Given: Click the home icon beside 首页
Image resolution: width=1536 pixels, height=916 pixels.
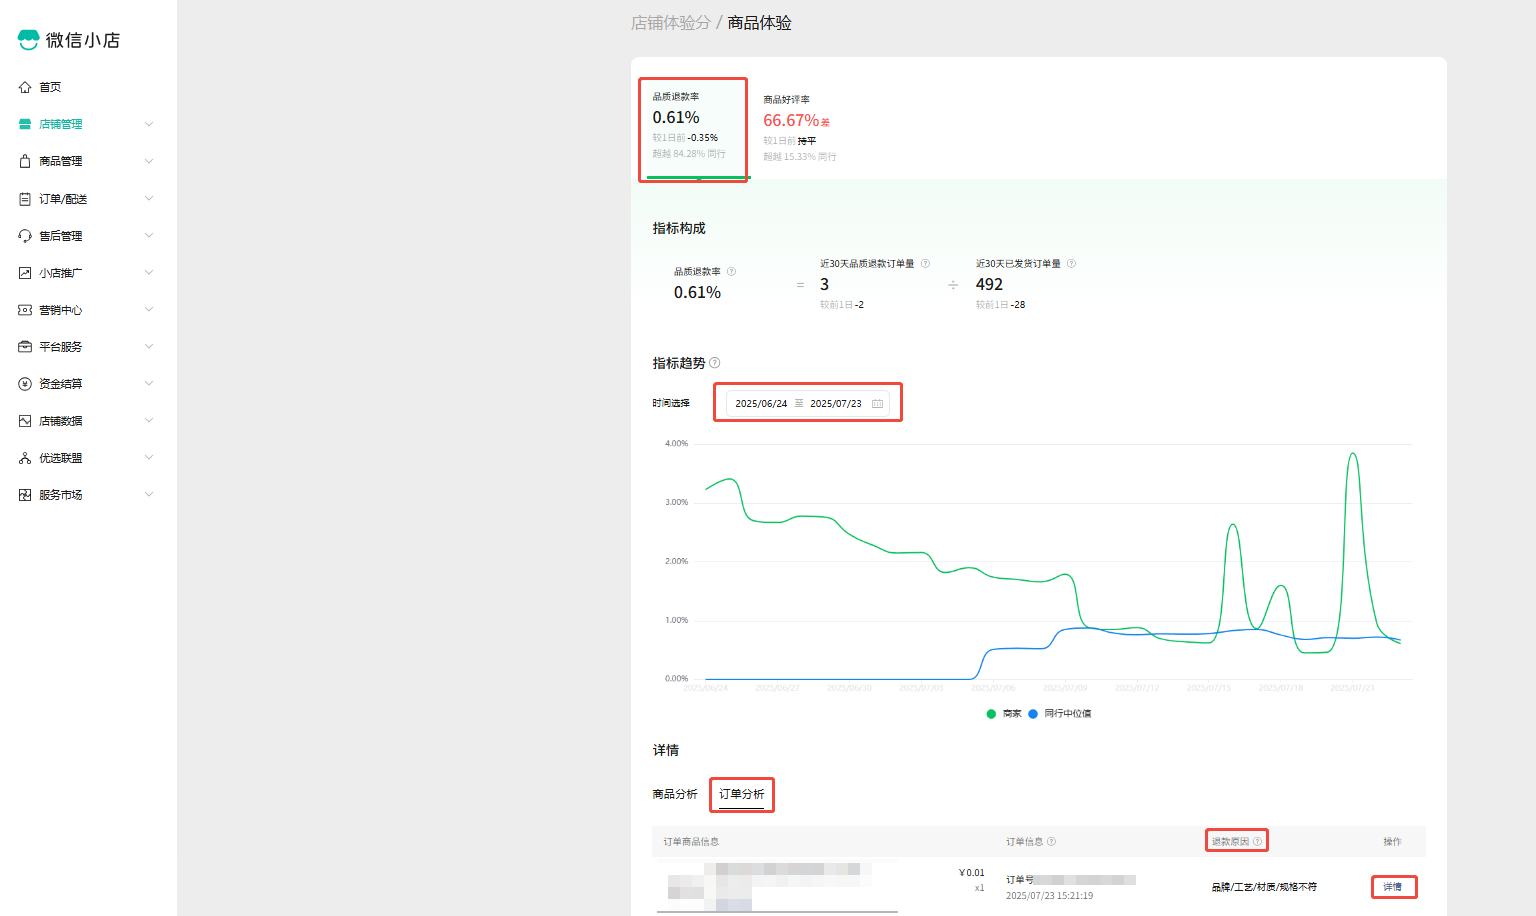Looking at the screenshot, I should coord(25,87).
